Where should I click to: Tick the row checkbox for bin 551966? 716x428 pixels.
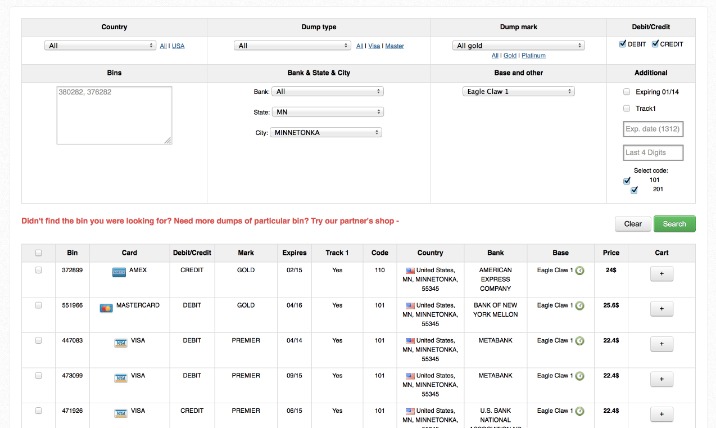[38, 305]
